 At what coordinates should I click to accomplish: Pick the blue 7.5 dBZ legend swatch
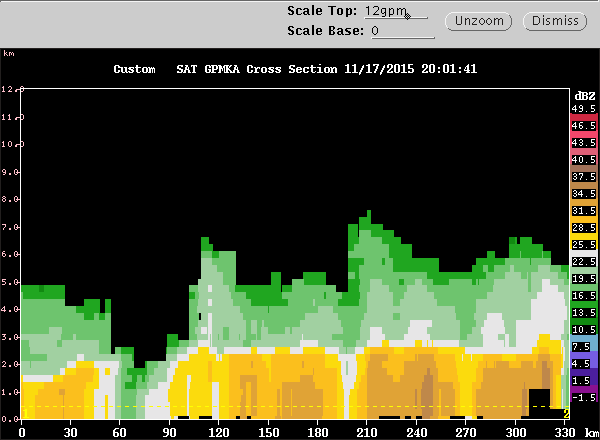click(583, 347)
